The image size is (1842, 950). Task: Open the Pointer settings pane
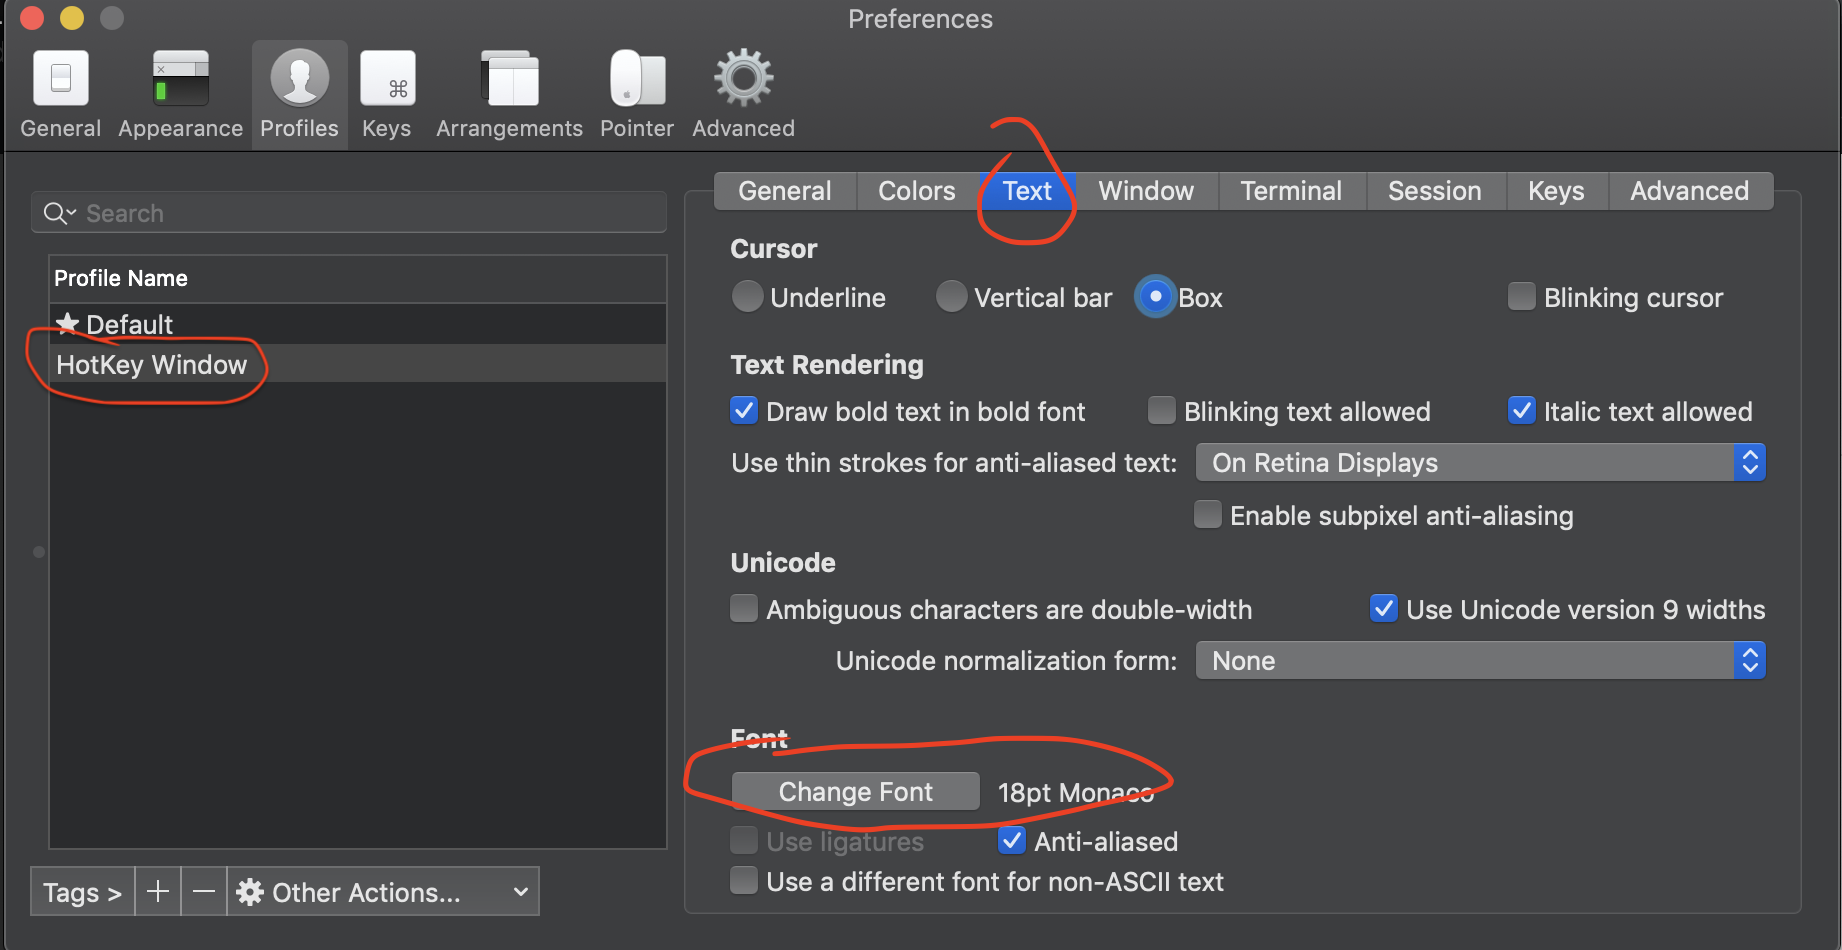click(637, 94)
